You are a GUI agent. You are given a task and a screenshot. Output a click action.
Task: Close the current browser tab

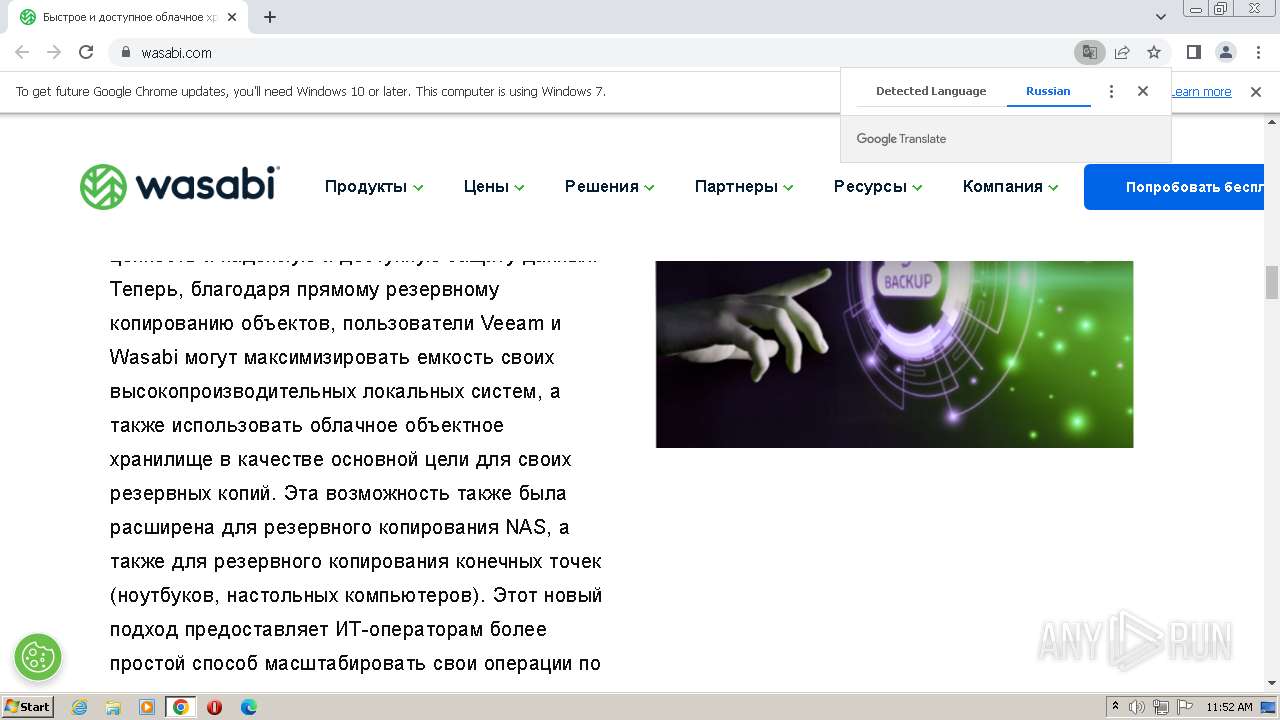coord(232,17)
